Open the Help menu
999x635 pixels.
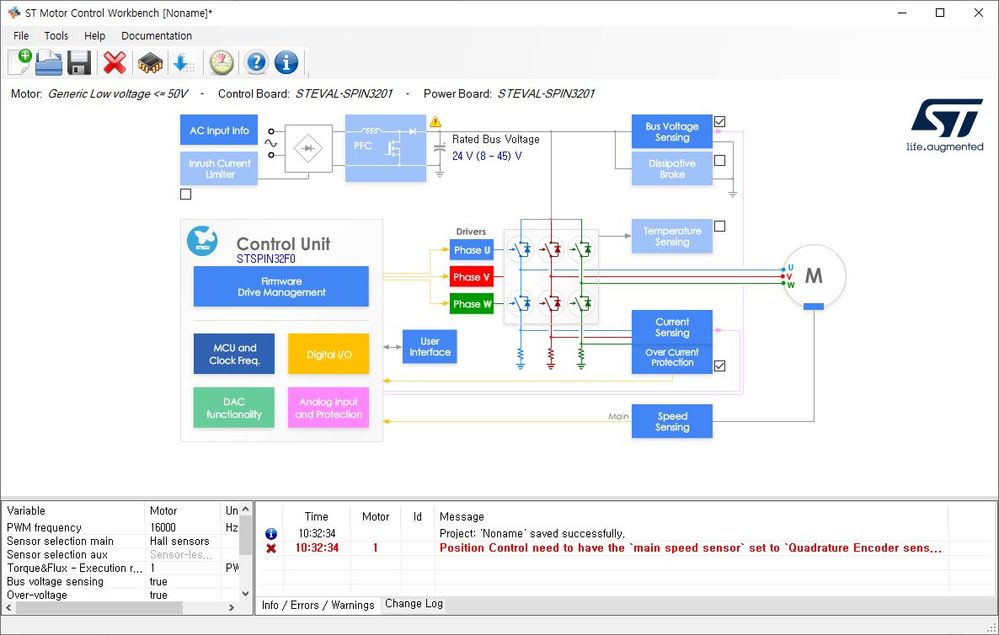94,36
